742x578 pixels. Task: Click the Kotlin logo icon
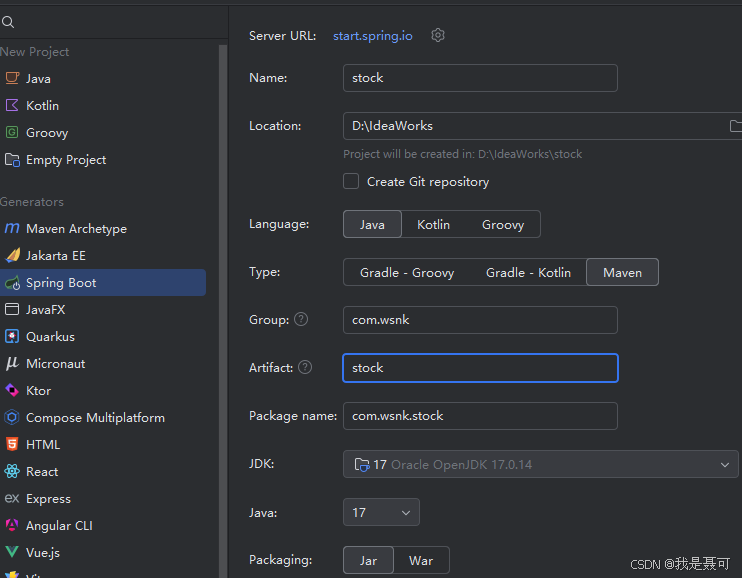12,105
